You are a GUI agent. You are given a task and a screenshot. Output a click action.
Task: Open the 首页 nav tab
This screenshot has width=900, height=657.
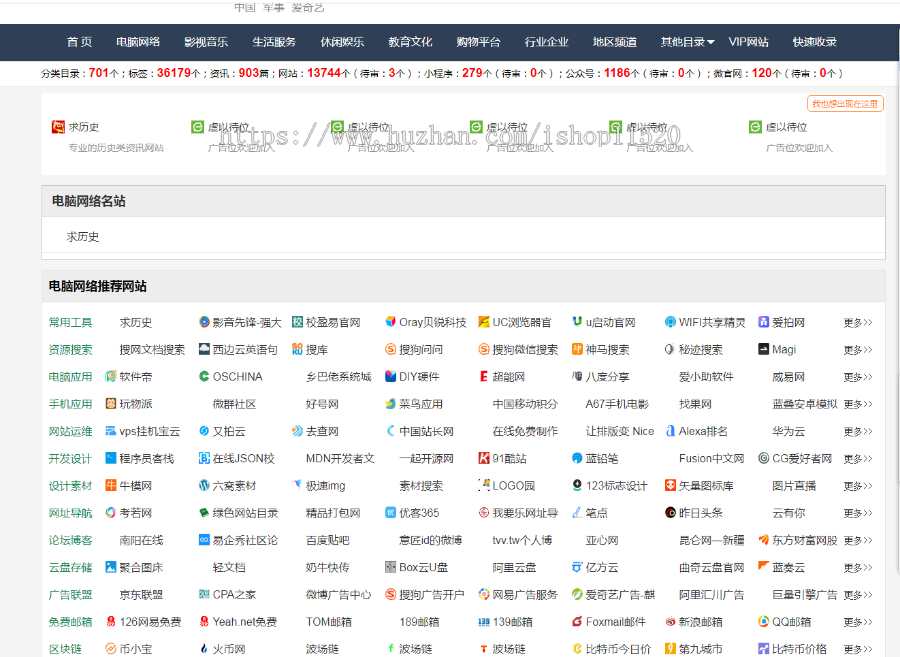pos(79,42)
